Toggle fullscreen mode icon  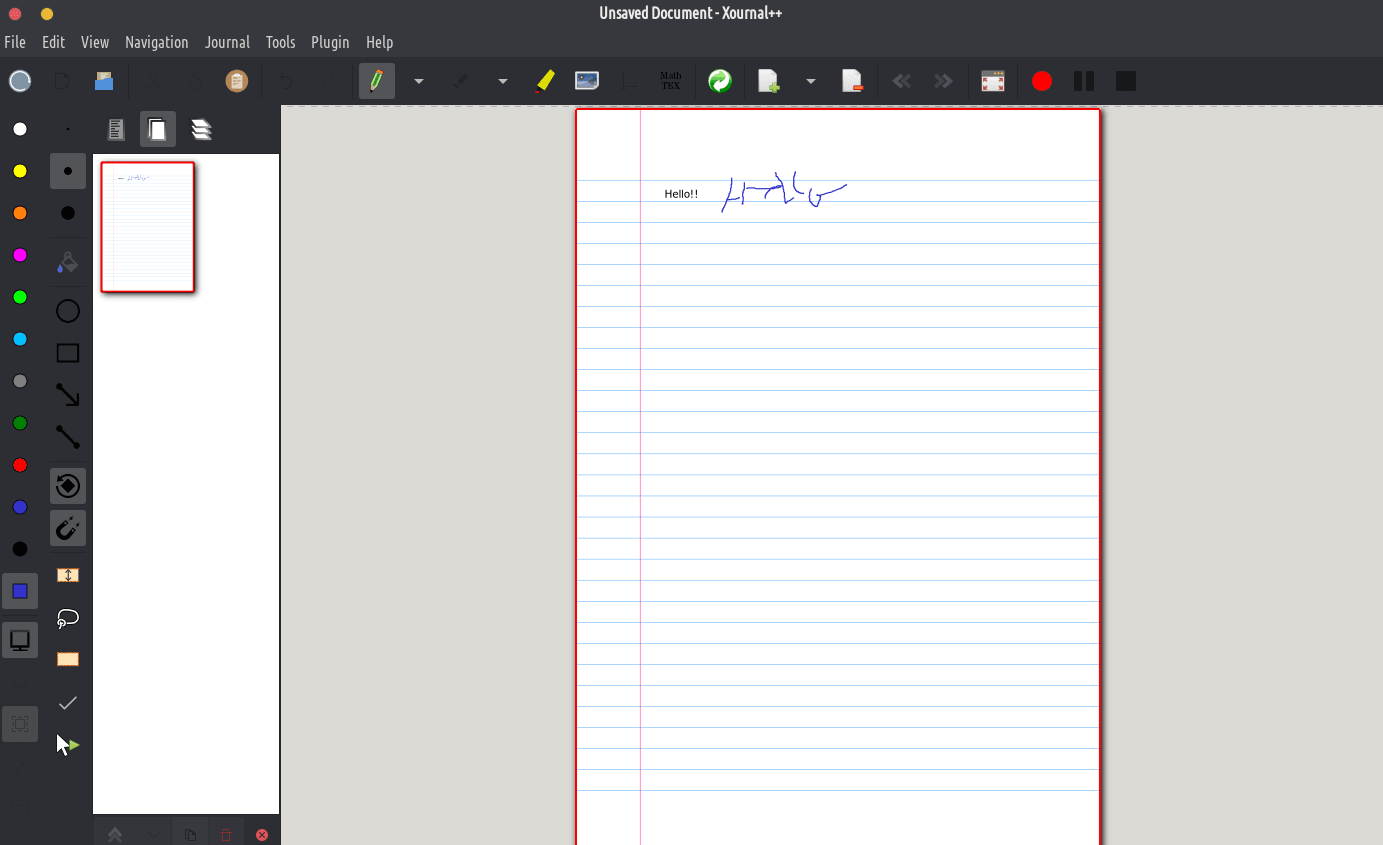(992, 81)
